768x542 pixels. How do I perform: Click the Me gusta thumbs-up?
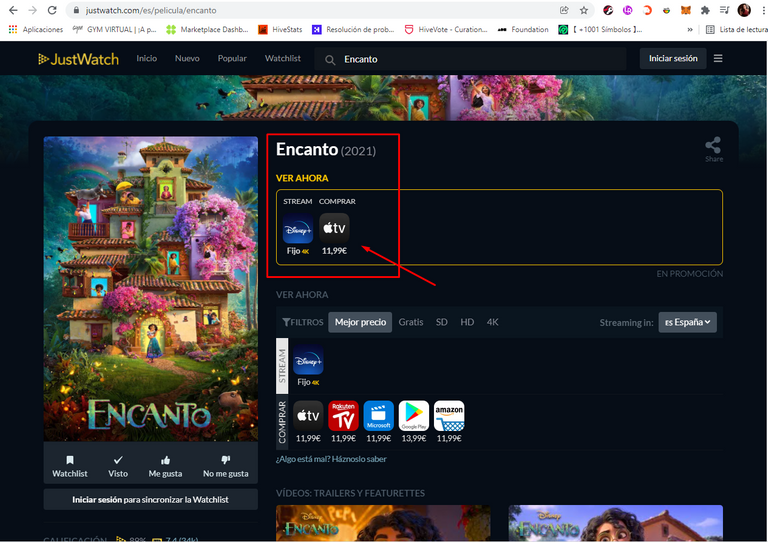166,460
